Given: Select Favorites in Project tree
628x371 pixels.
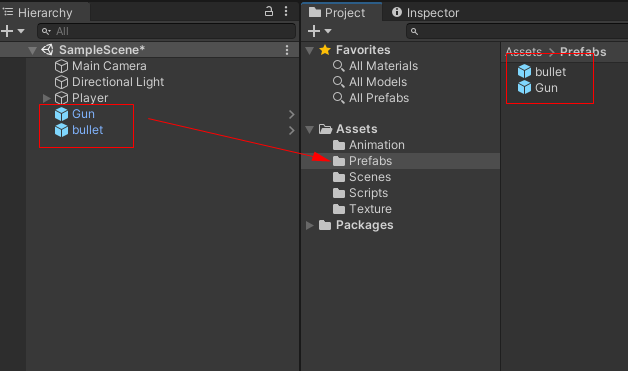Looking at the screenshot, I should (363, 50).
